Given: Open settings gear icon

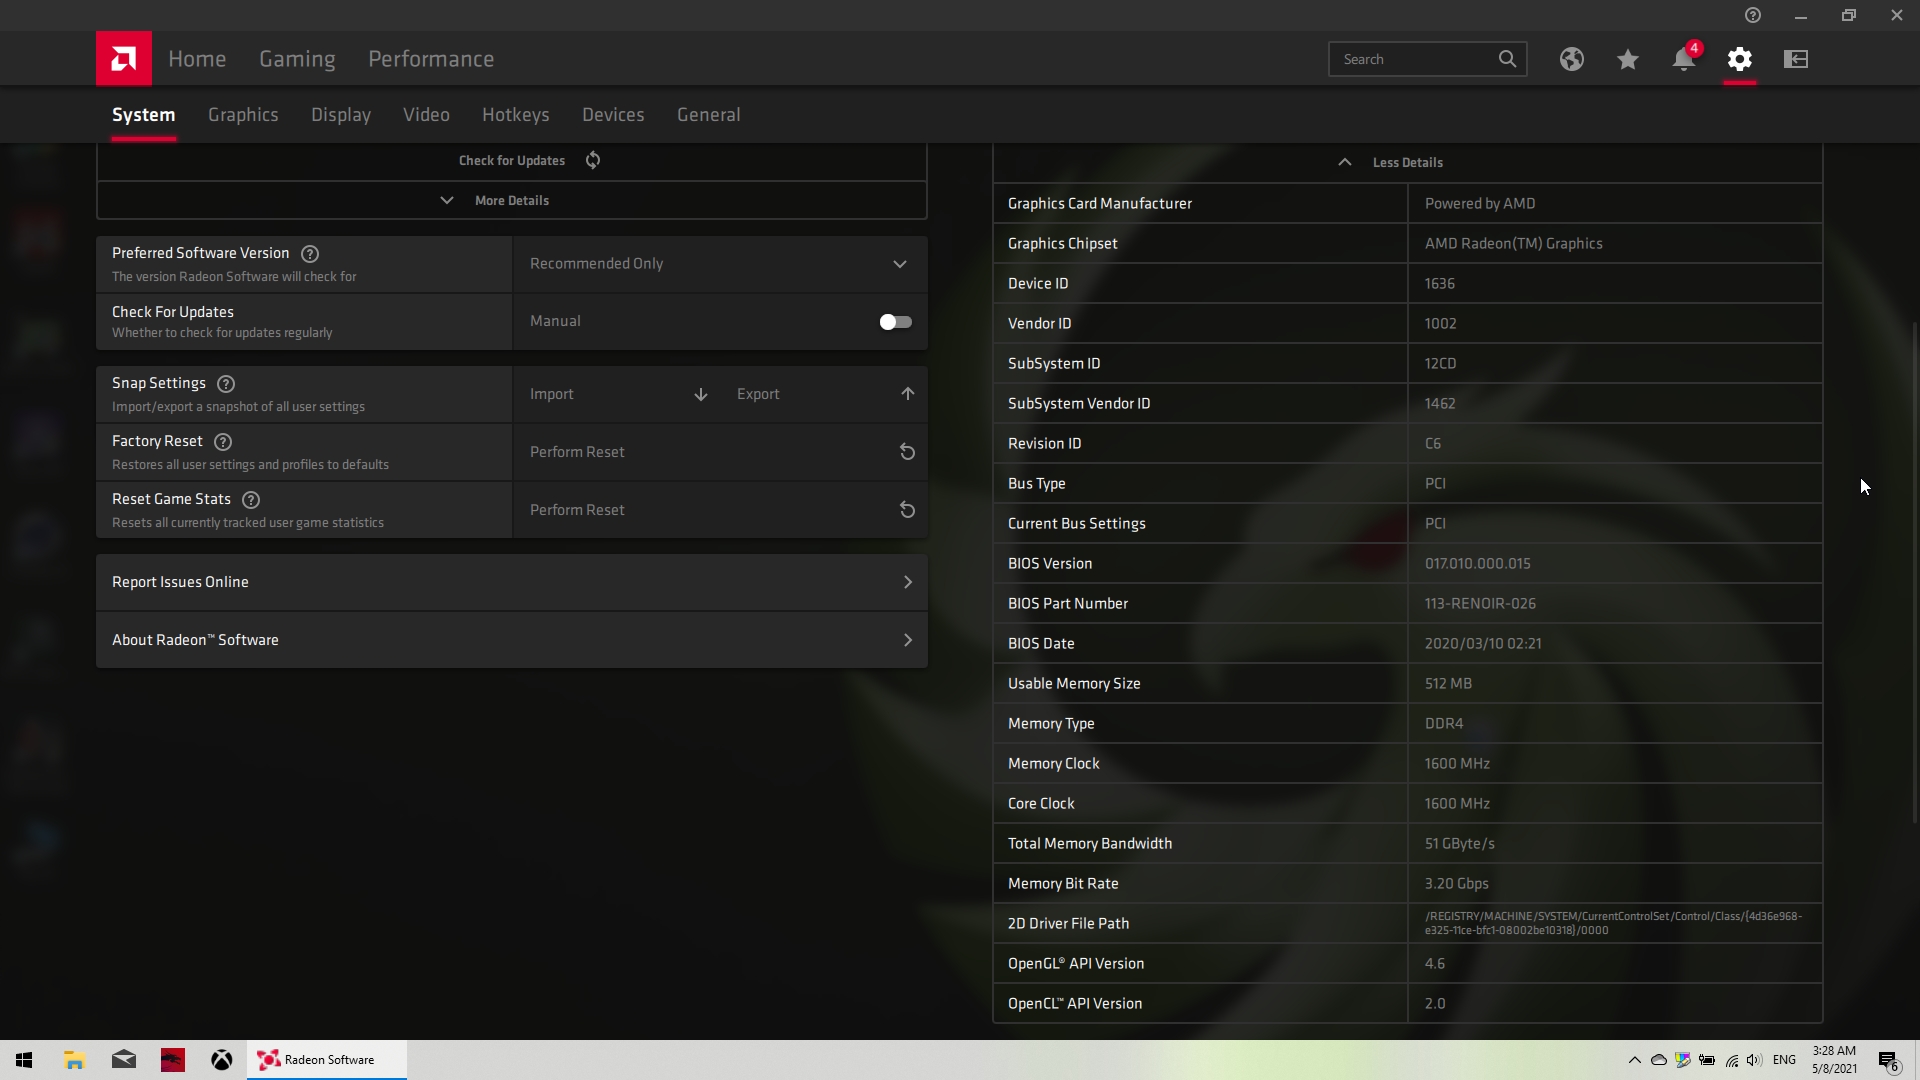Looking at the screenshot, I should click(x=1739, y=59).
